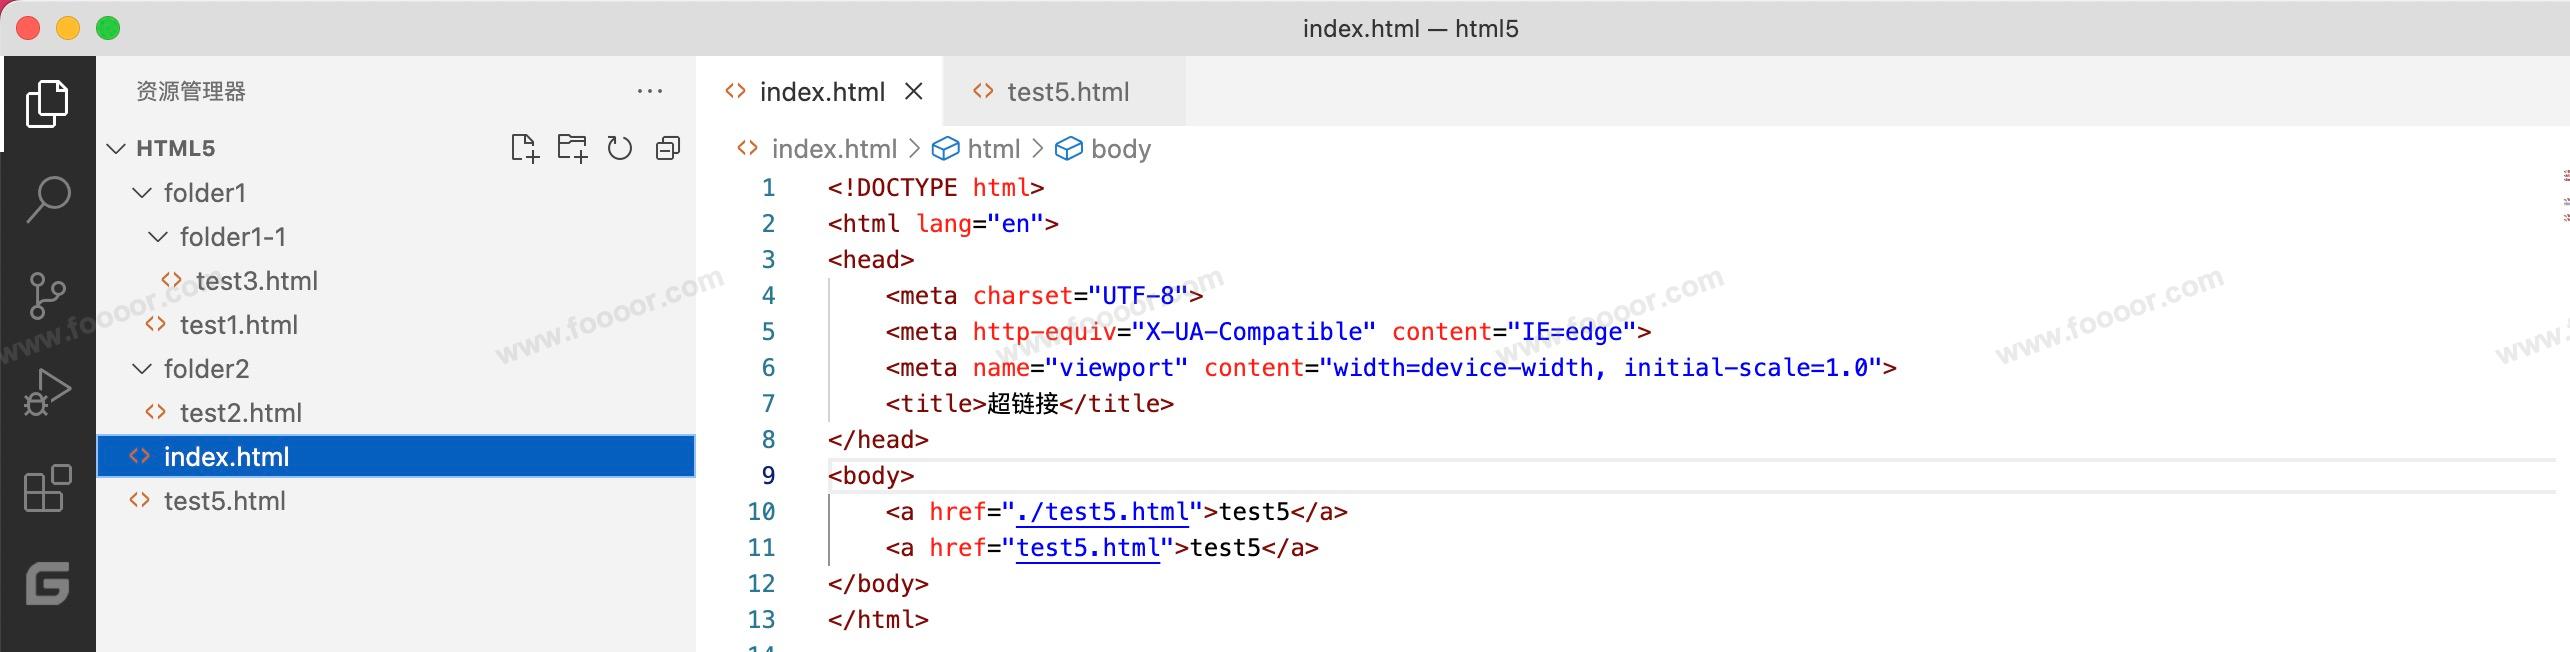The width and height of the screenshot is (2570, 652).
Task: Click the body breadcrumb item
Action: pyautogui.click(x=1120, y=149)
